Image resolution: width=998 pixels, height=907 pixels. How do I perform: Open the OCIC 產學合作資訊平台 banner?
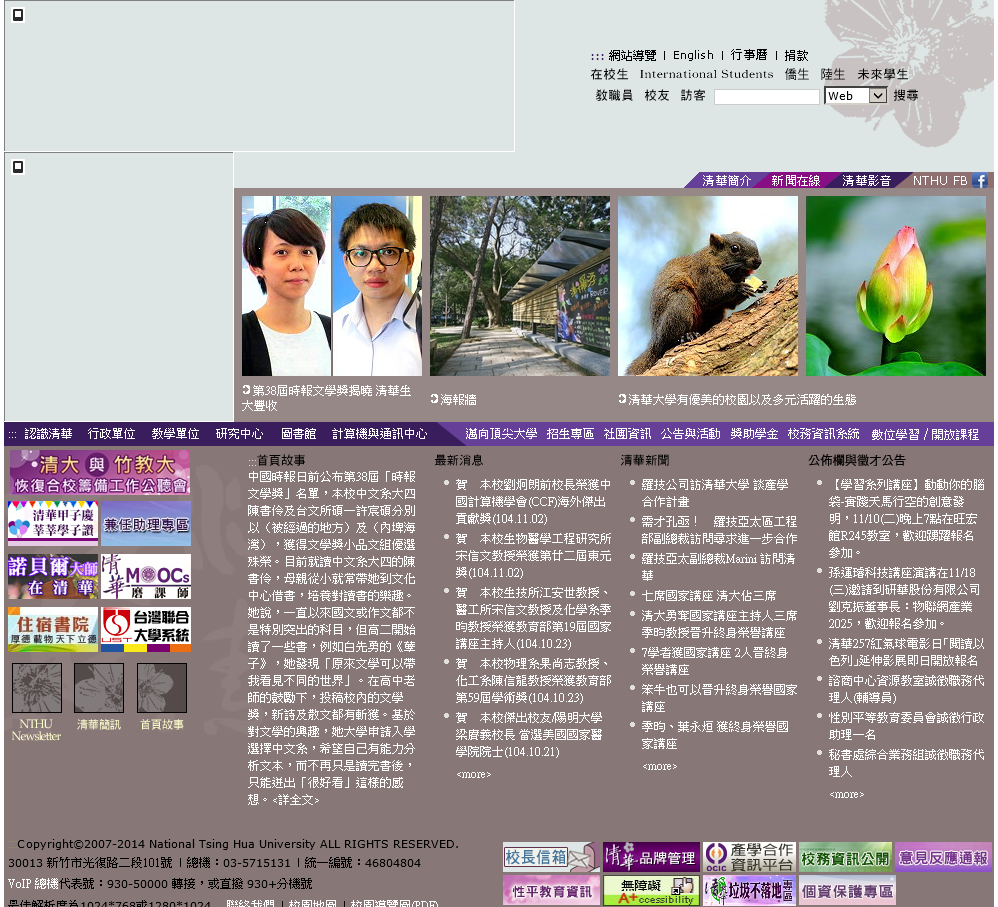click(x=749, y=857)
